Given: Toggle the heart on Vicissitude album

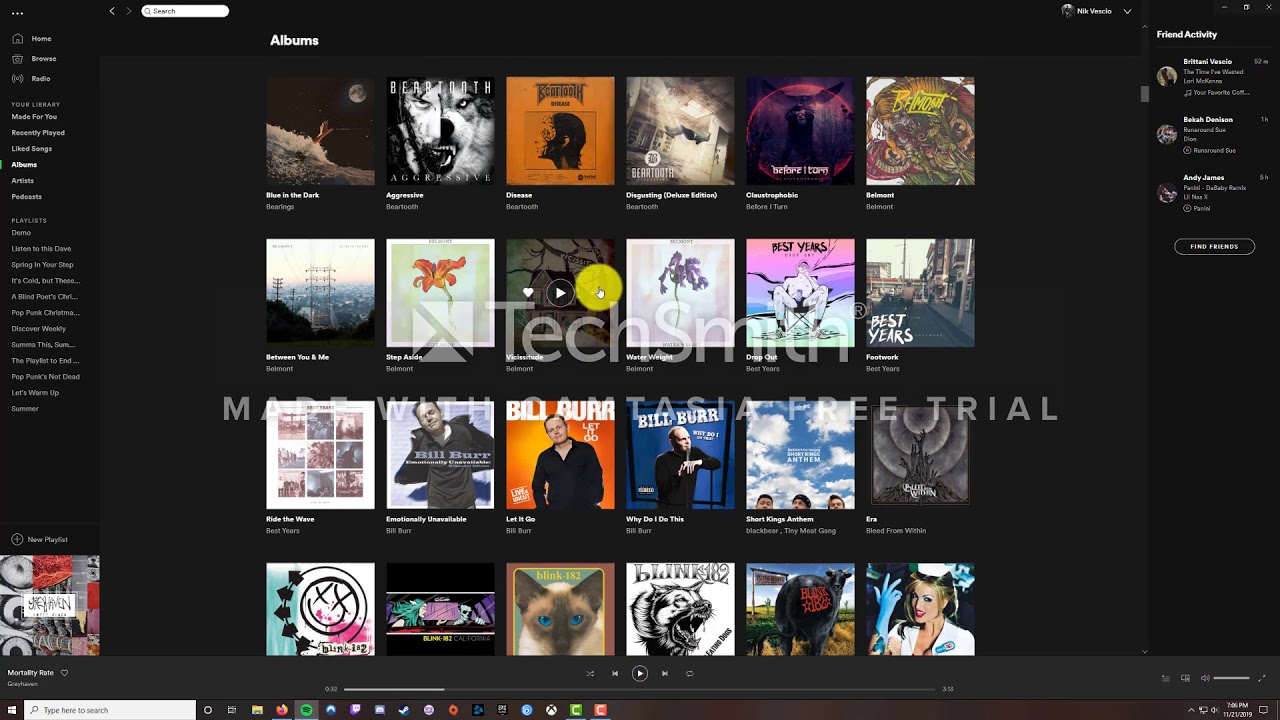Looking at the screenshot, I should (x=528, y=293).
